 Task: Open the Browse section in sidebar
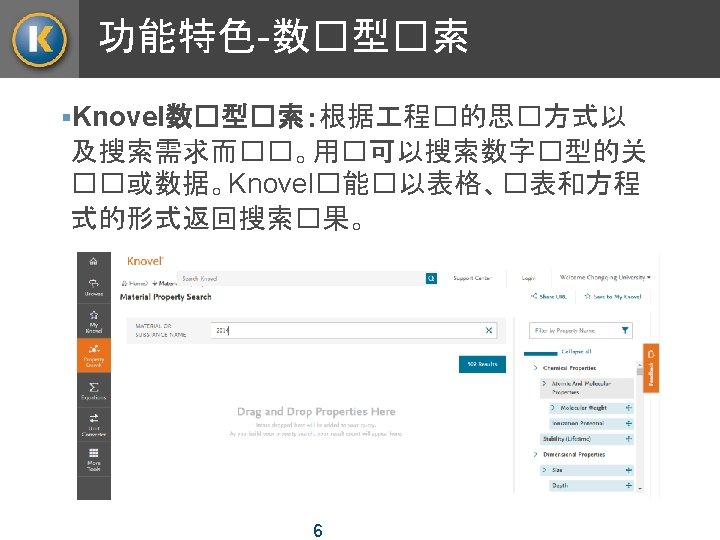coord(94,287)
